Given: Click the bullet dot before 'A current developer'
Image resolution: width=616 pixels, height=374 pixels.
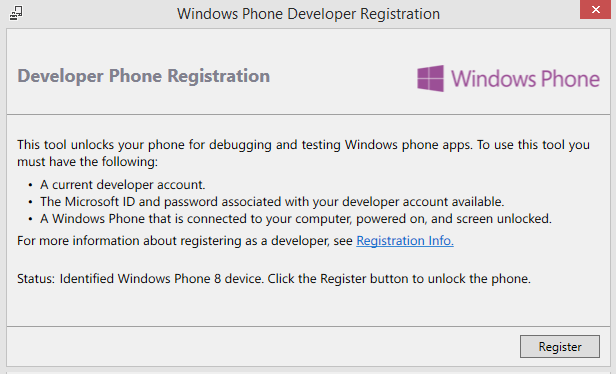Looking at the screenshot, I should [31, 185].
